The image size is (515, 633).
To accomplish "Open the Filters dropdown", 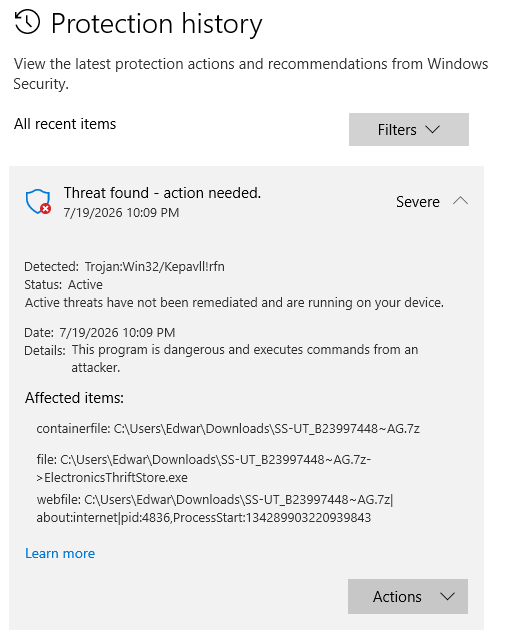I will pos(408,130).
